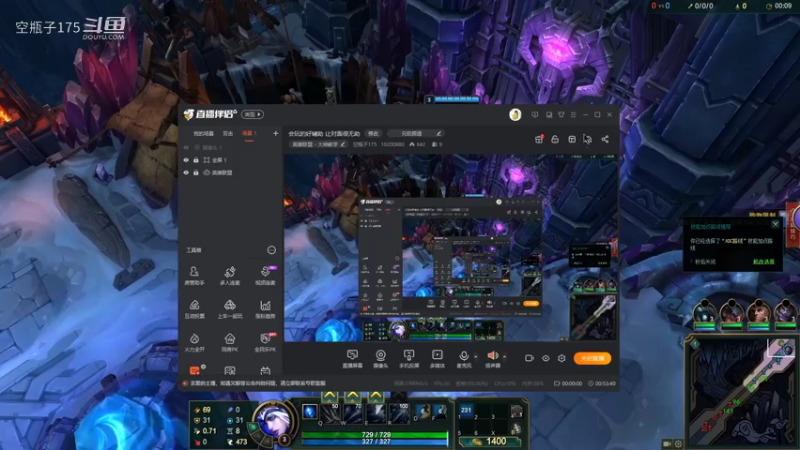Open the hamburger menu in title bar
The image size is (800, 450).
pos(573,115)
